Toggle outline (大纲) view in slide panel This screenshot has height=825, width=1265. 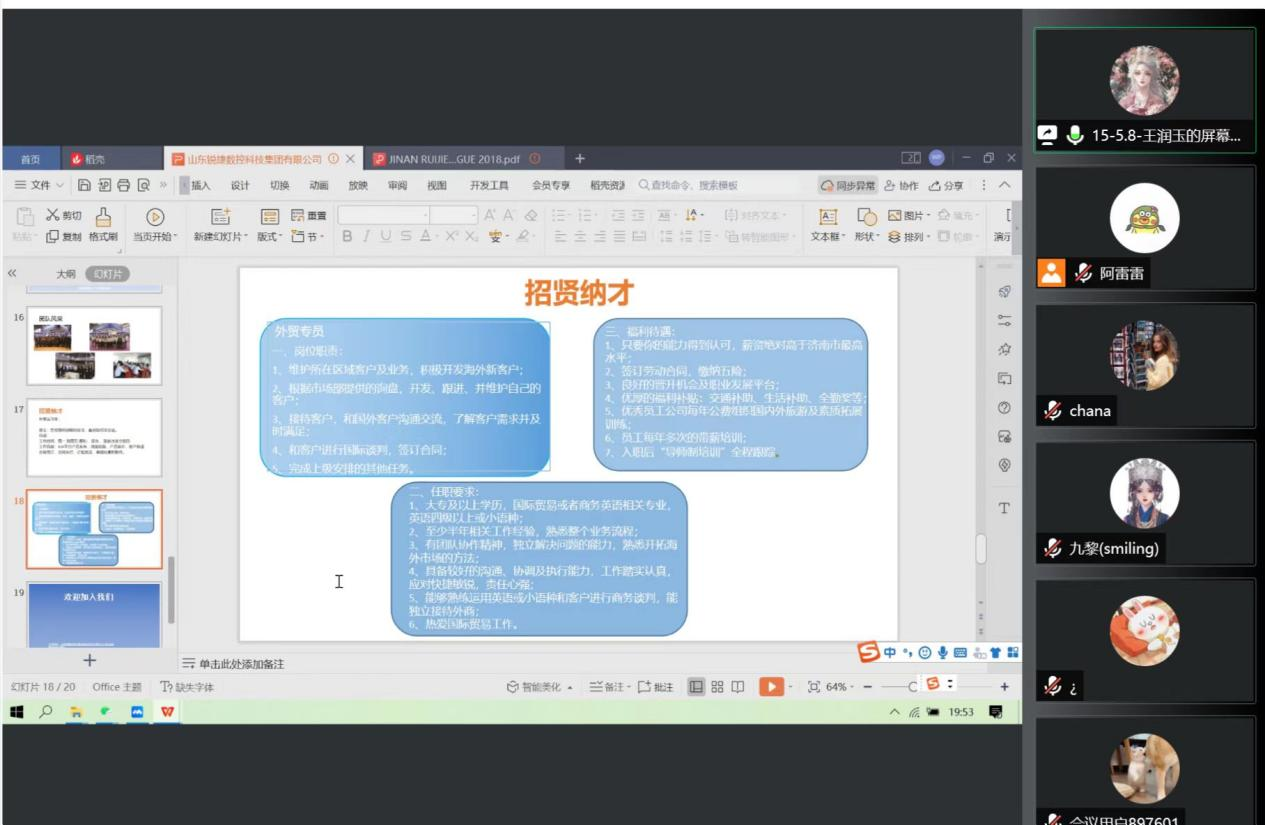coord(66,273)
